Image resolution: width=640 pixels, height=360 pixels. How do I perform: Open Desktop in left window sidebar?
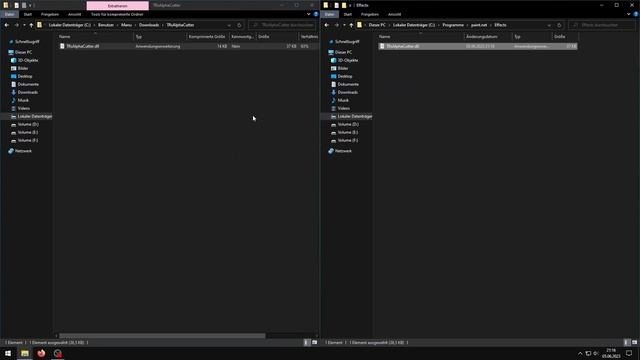pos(24,76)
